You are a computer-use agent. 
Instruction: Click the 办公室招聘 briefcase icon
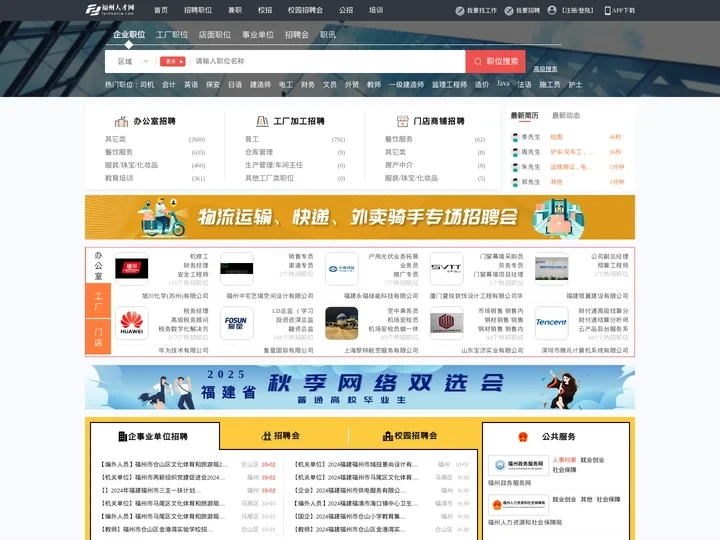pyautogui.click(x=121, y=121)
